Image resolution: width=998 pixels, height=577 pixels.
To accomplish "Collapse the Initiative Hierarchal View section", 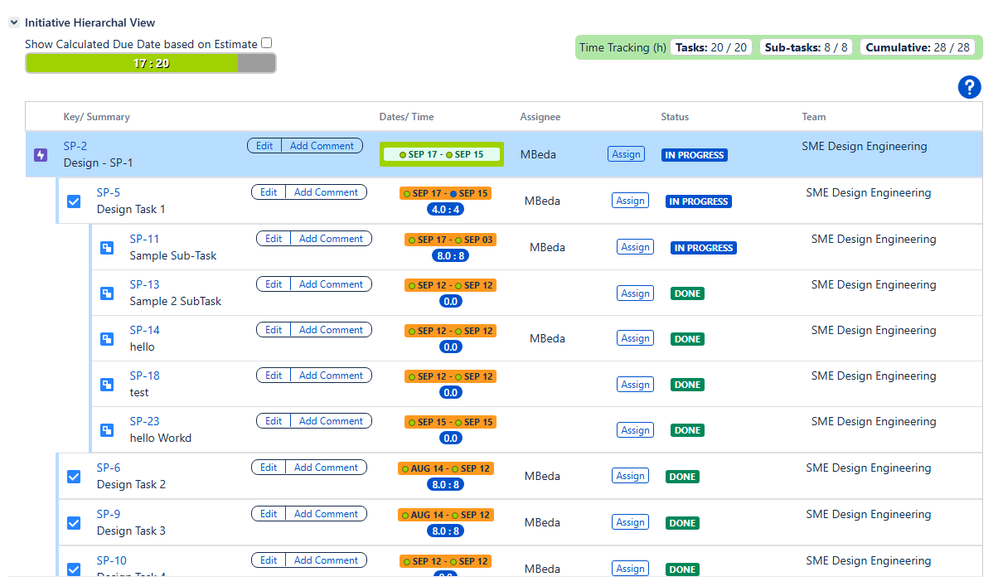I will point(14,23).
